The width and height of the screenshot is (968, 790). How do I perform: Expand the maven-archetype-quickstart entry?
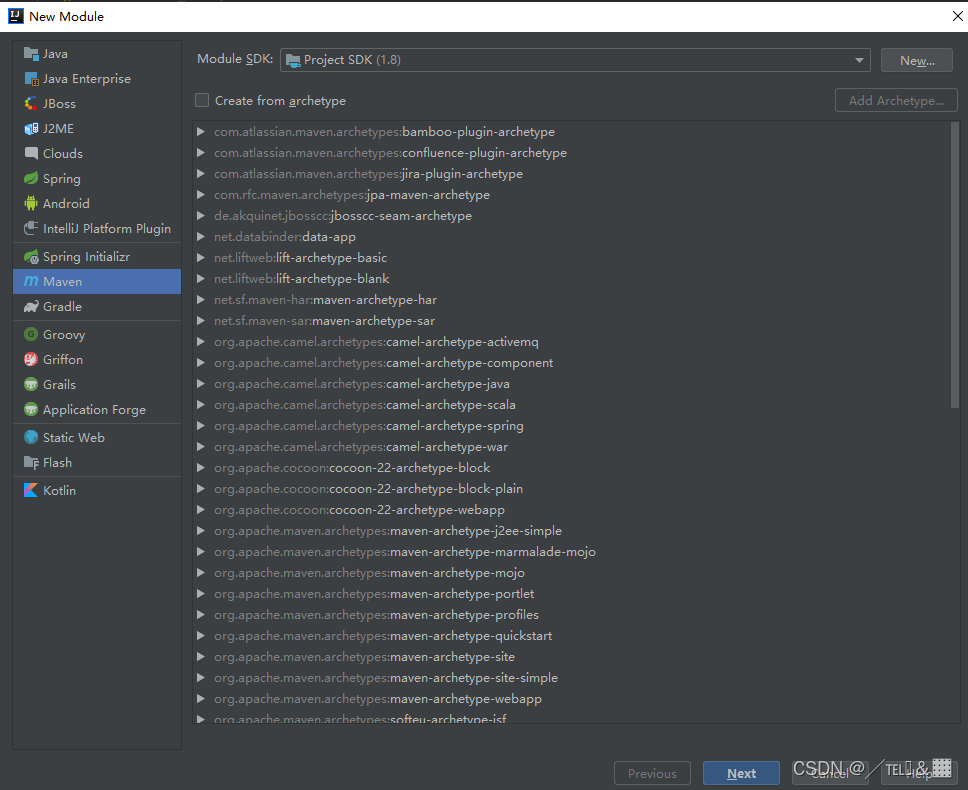point(200,635)
